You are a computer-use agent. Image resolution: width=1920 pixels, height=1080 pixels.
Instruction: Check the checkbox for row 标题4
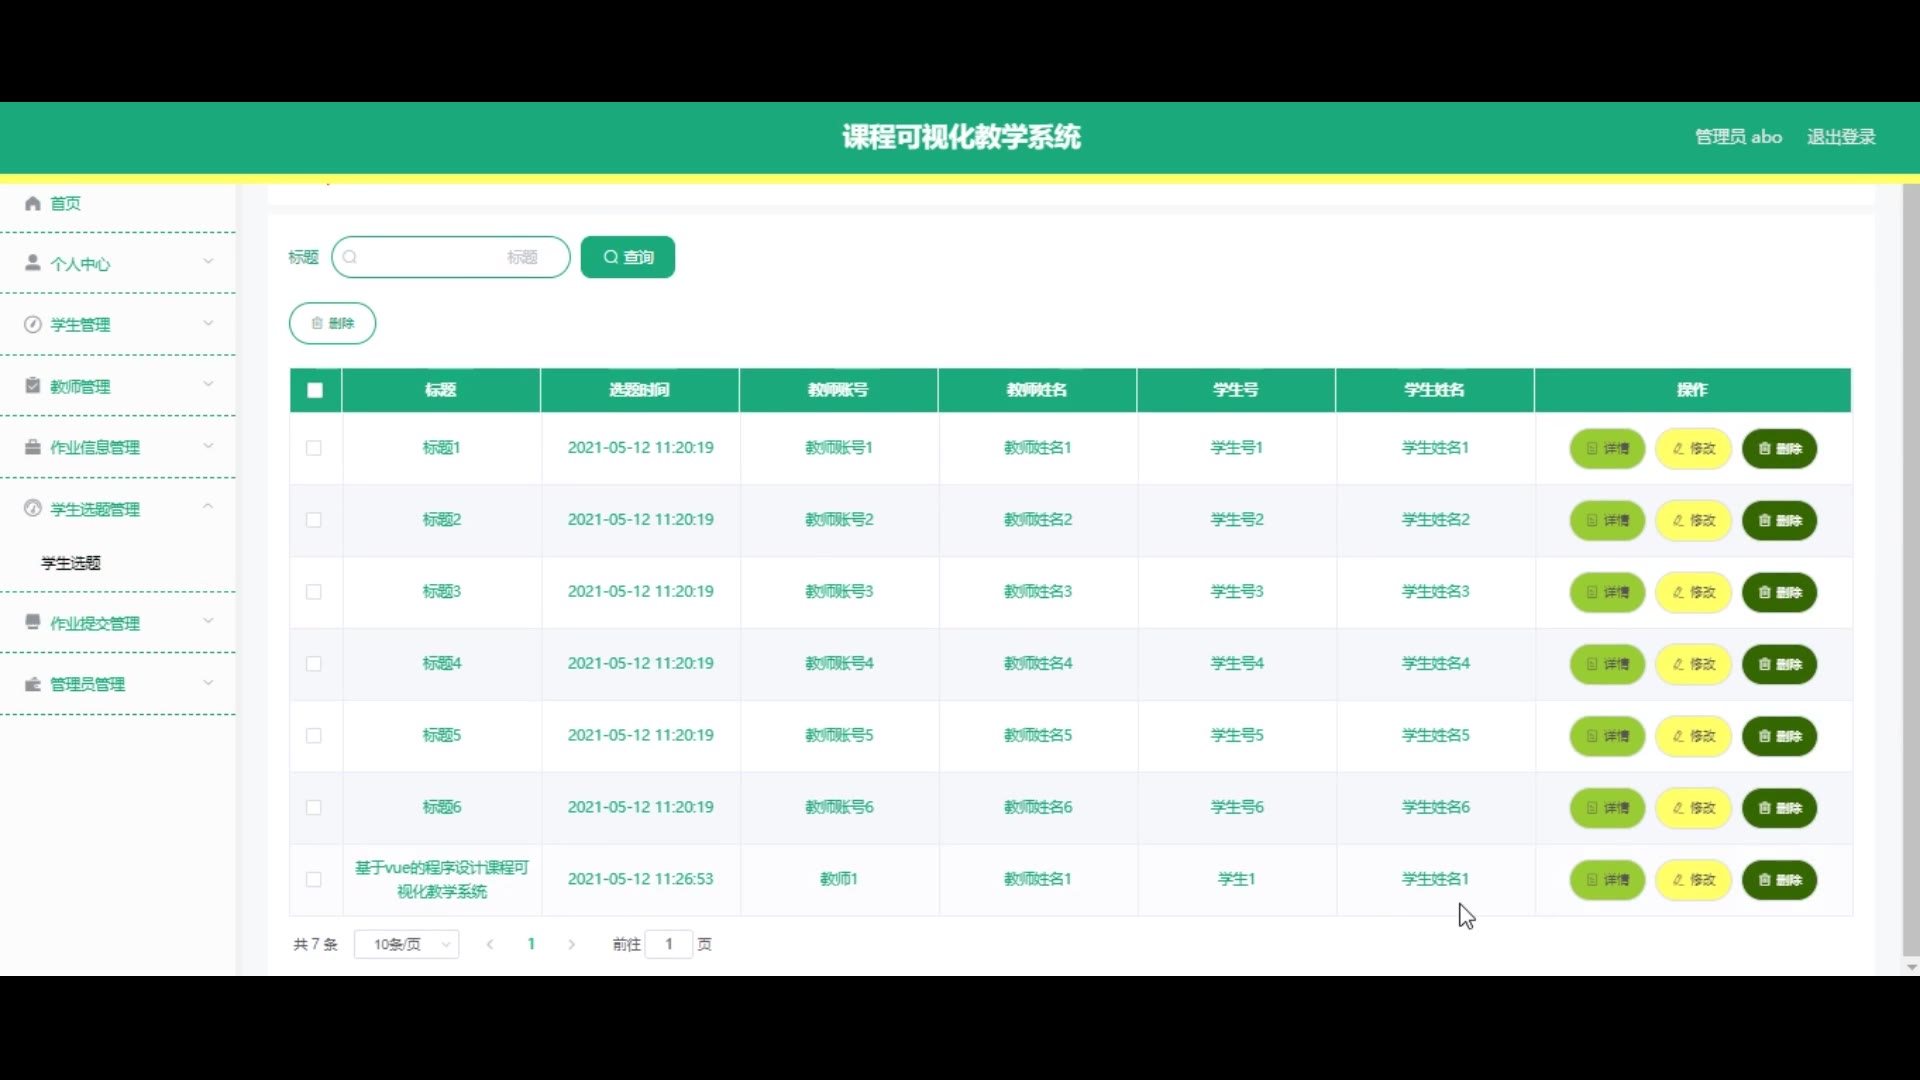[314, 664]
